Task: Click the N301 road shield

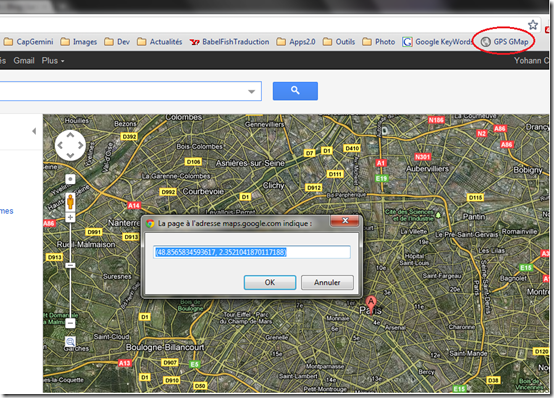Action: click(423, 157)
